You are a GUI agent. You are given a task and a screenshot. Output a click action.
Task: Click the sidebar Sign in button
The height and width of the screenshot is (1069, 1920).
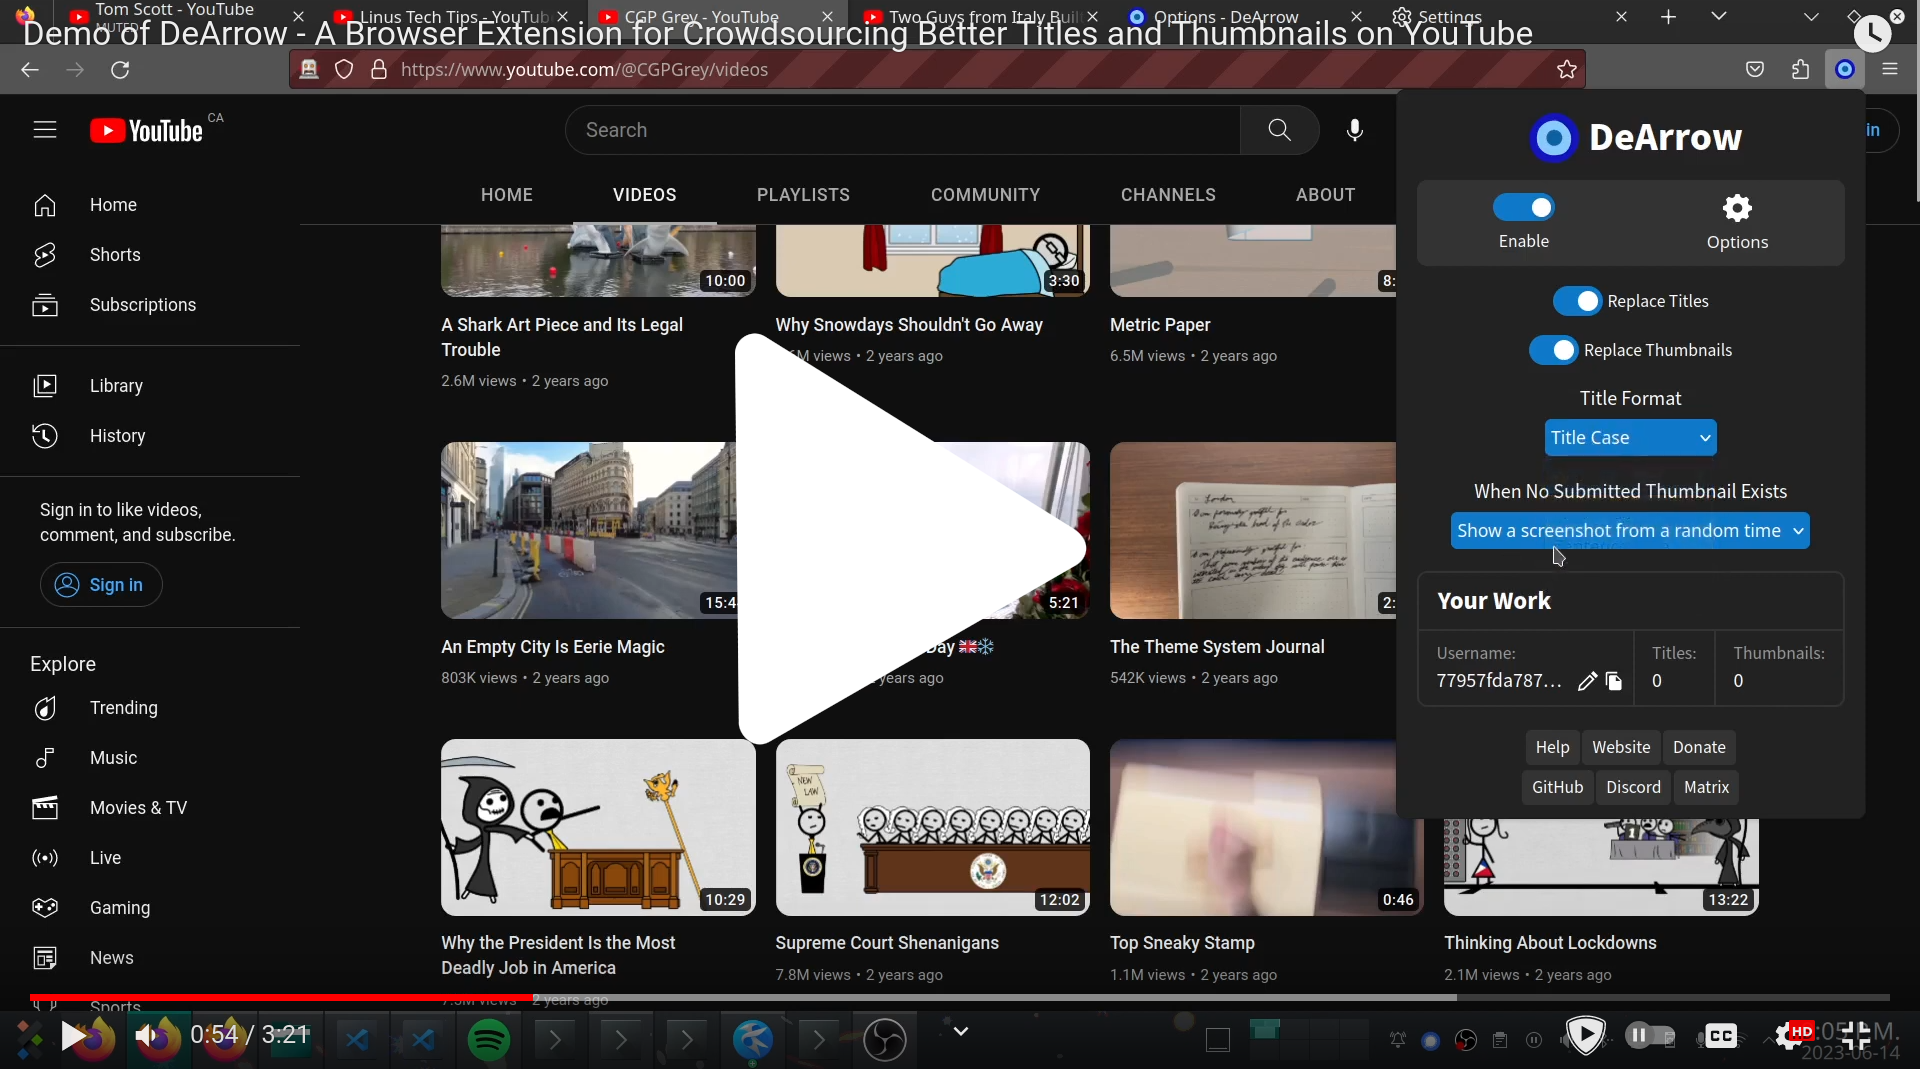pyautogui.click(x=101, y=585)
